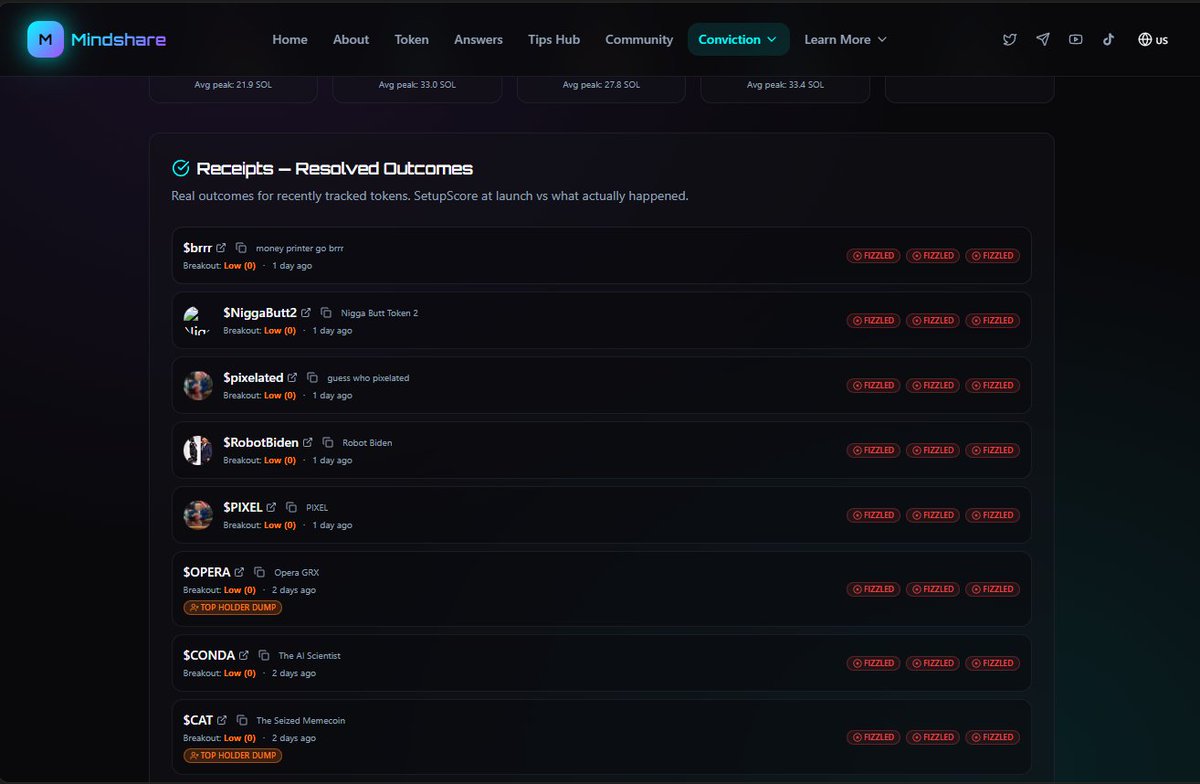Click 'Avg peak: 33.0 SOL' text
Image resolution: width=1200 pixels, height=784 pixels.
(417, 85)
